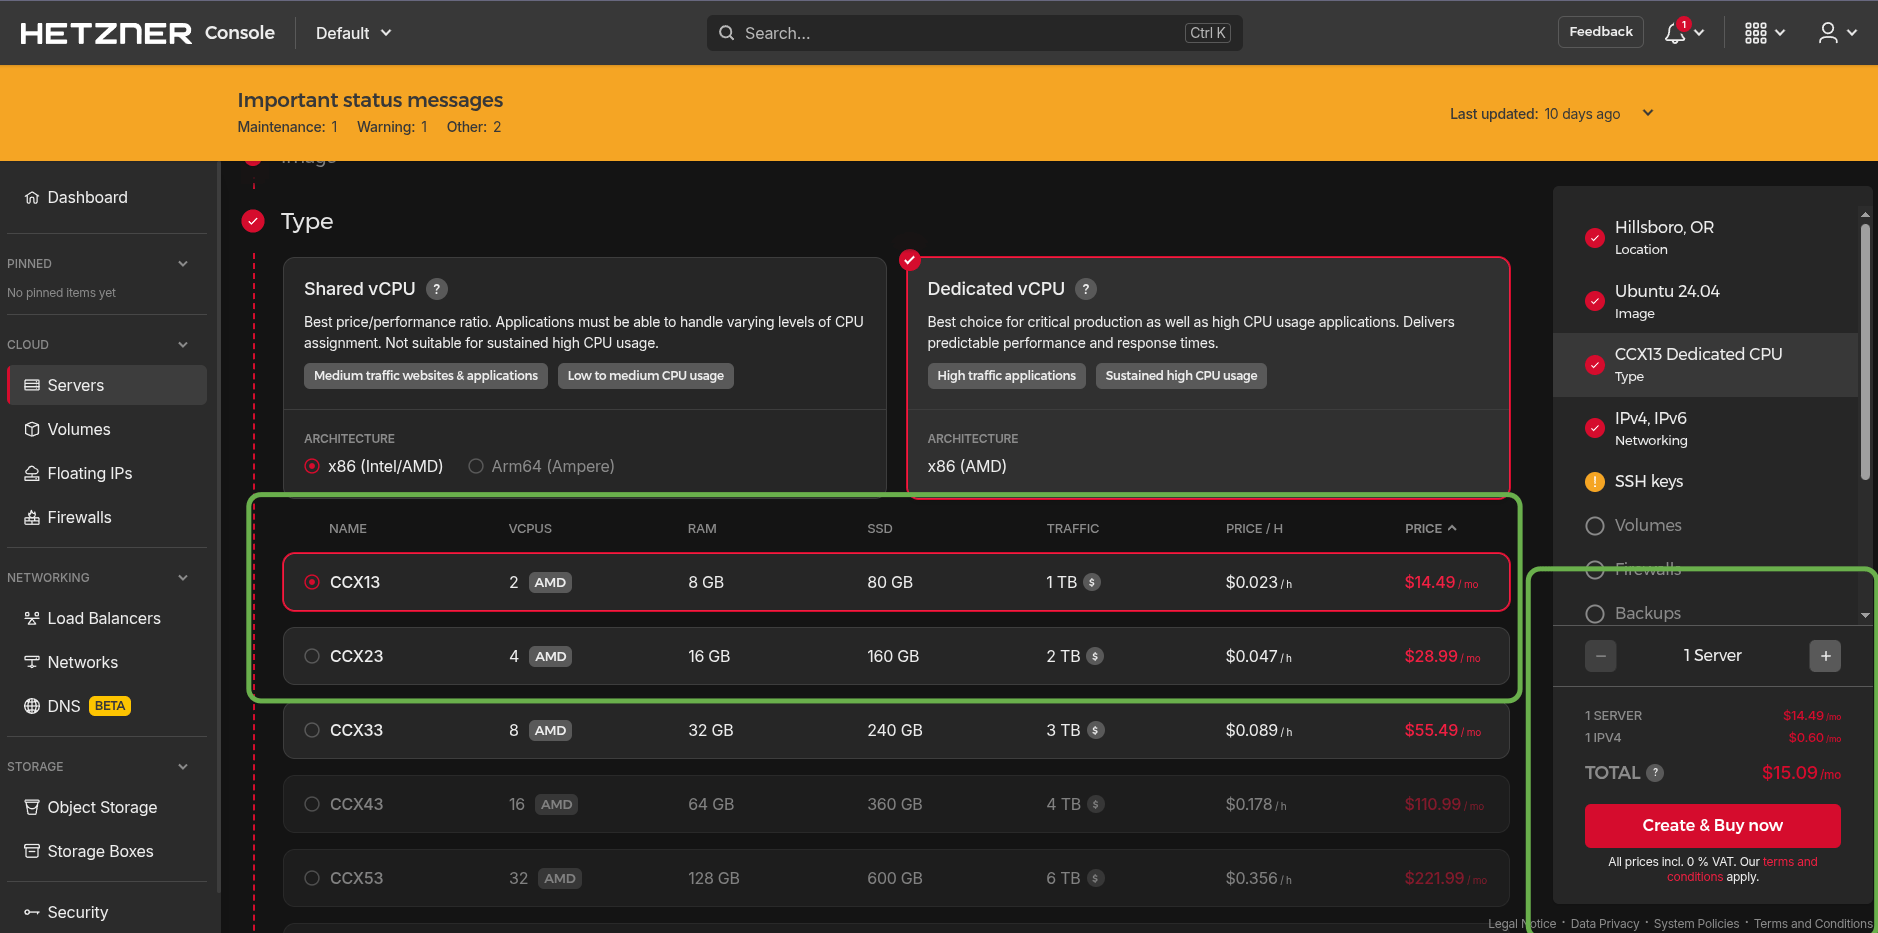Open DNS BETA page
This screenshot has height=933, width=1878.
pos(106,706)
